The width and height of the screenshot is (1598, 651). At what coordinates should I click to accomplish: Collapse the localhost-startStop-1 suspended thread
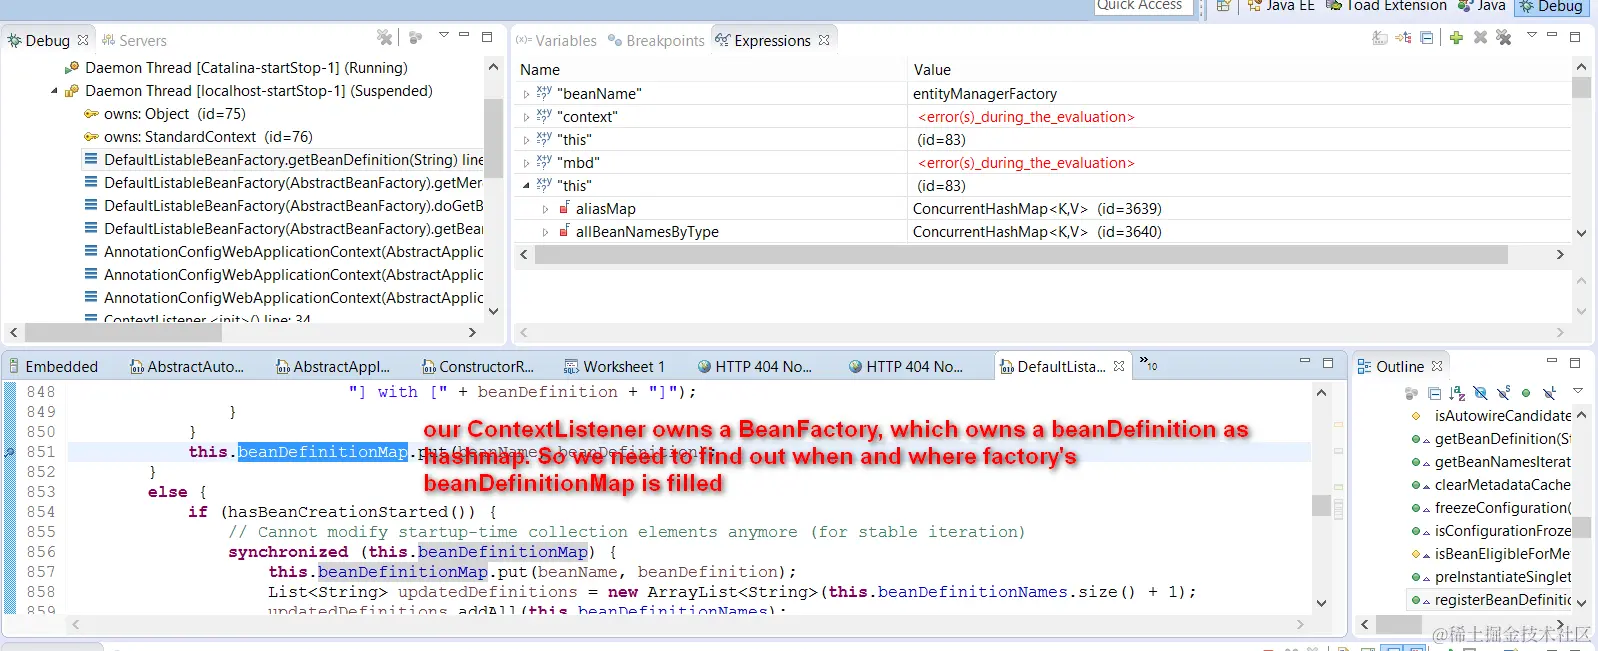click(x=54, y=91)
